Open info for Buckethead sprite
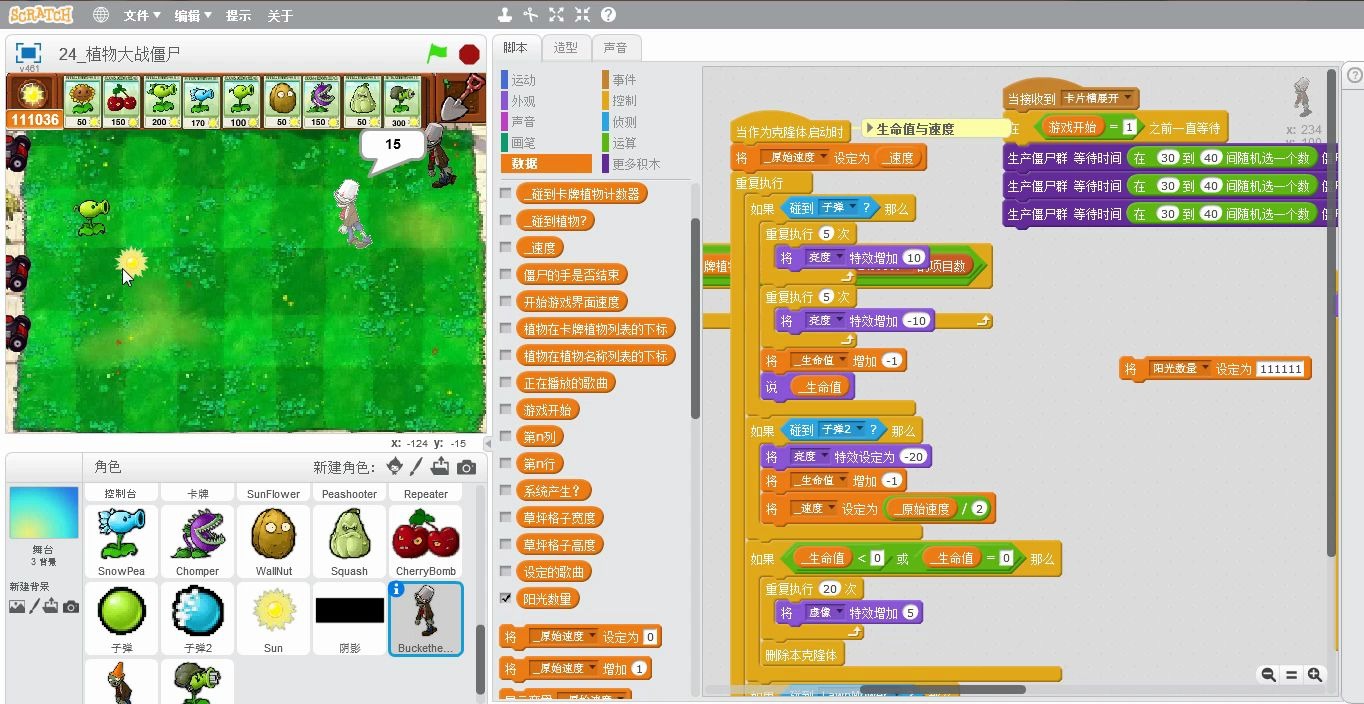Screen dimensions: 1364x704 tap(396, 589)
